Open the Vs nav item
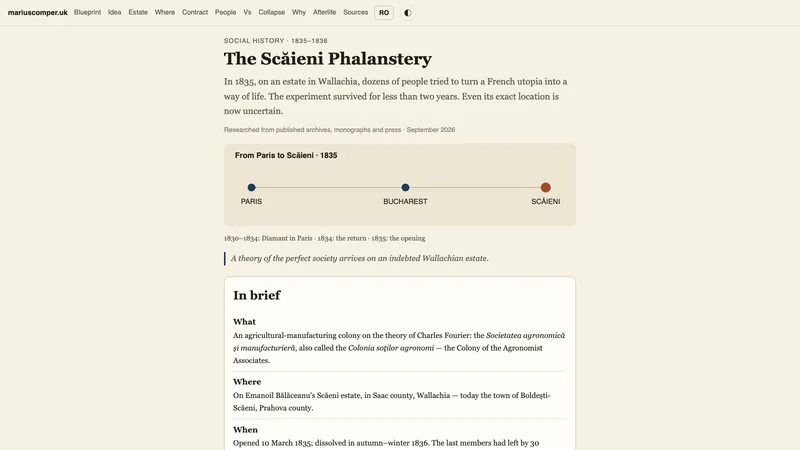The image size is (800, 450). (247, 12)
